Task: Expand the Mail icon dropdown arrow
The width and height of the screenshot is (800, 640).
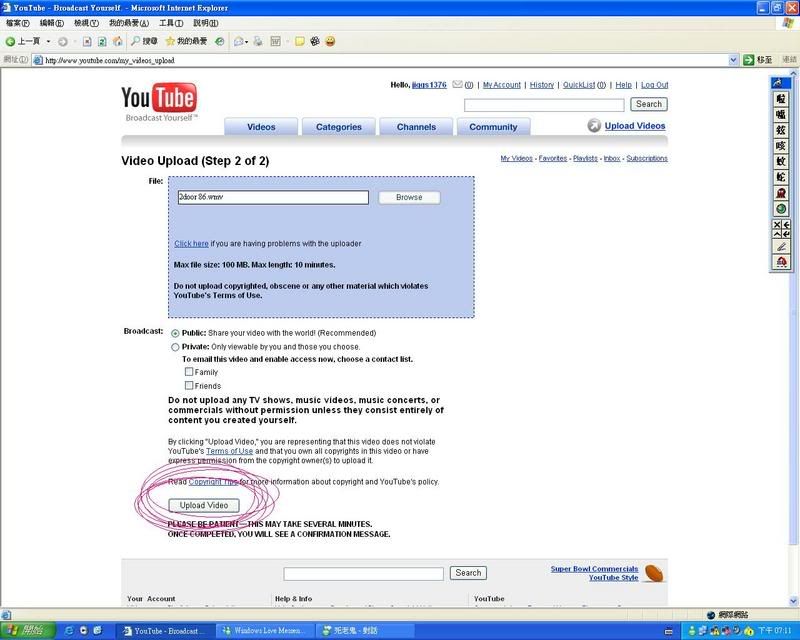Action: [246, 42]
